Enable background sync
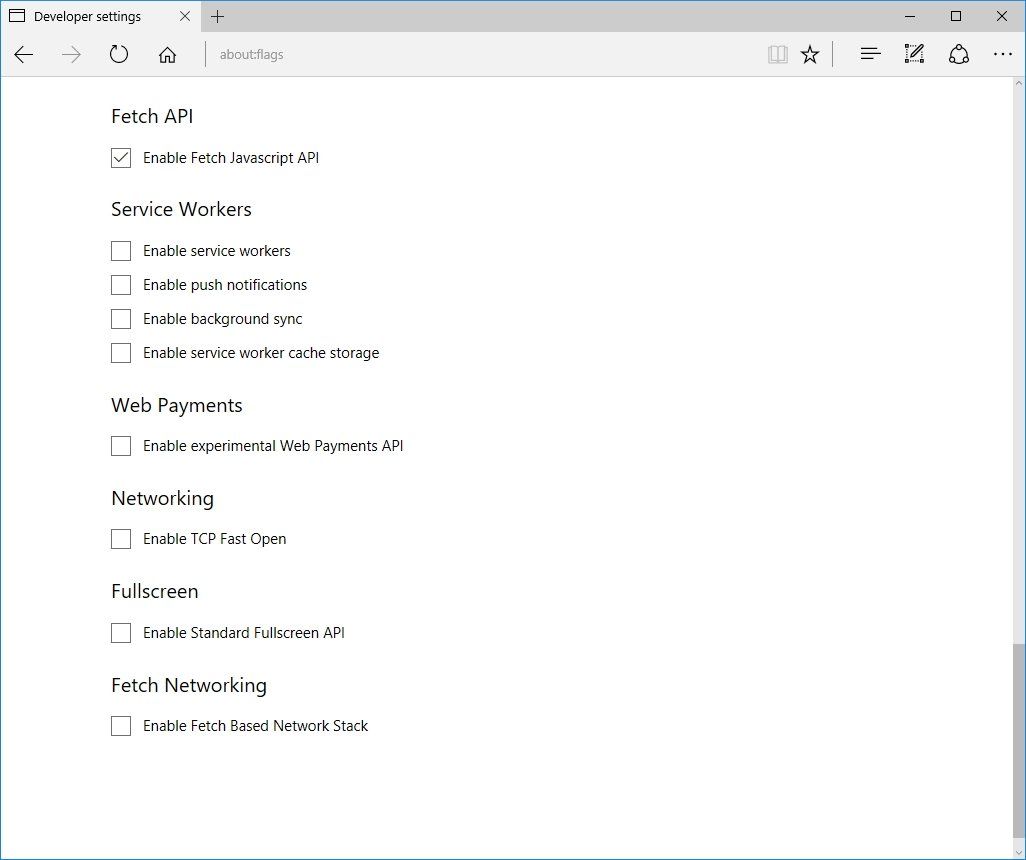This screenshot has height=860, width=1026. click(x=121, y=319)
